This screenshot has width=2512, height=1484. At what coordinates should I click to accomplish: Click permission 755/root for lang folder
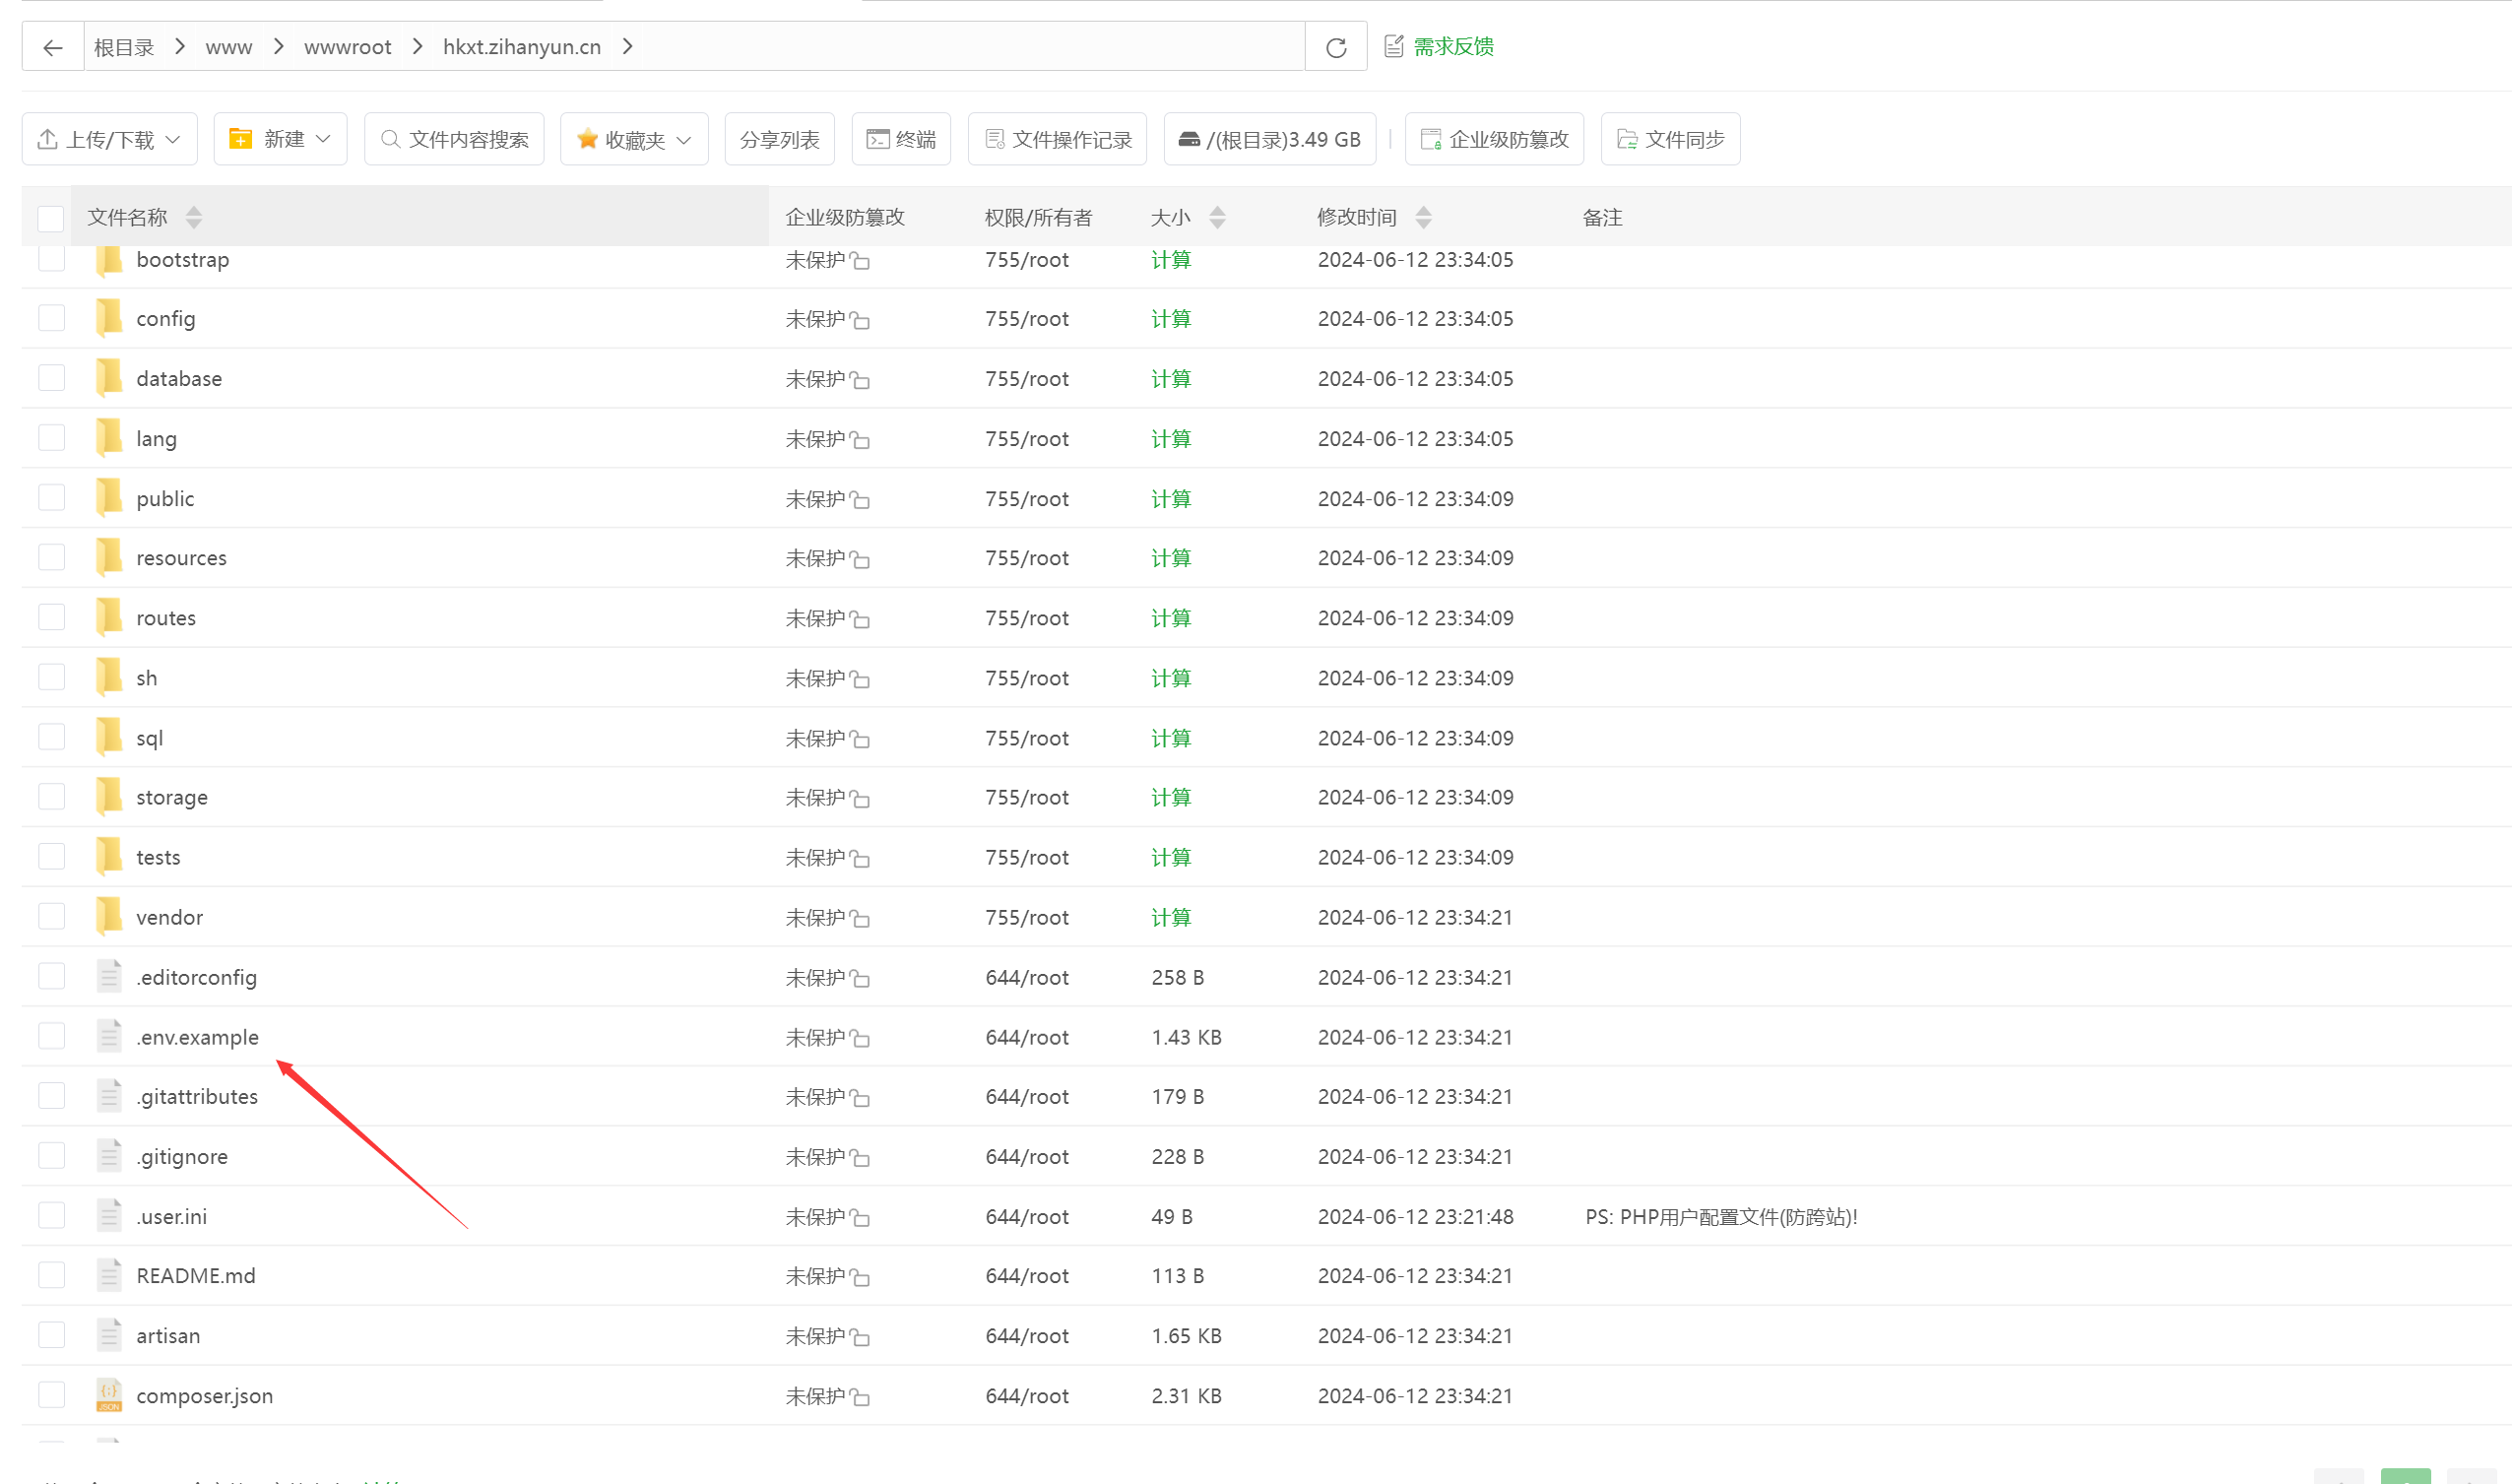point(1027,438)
